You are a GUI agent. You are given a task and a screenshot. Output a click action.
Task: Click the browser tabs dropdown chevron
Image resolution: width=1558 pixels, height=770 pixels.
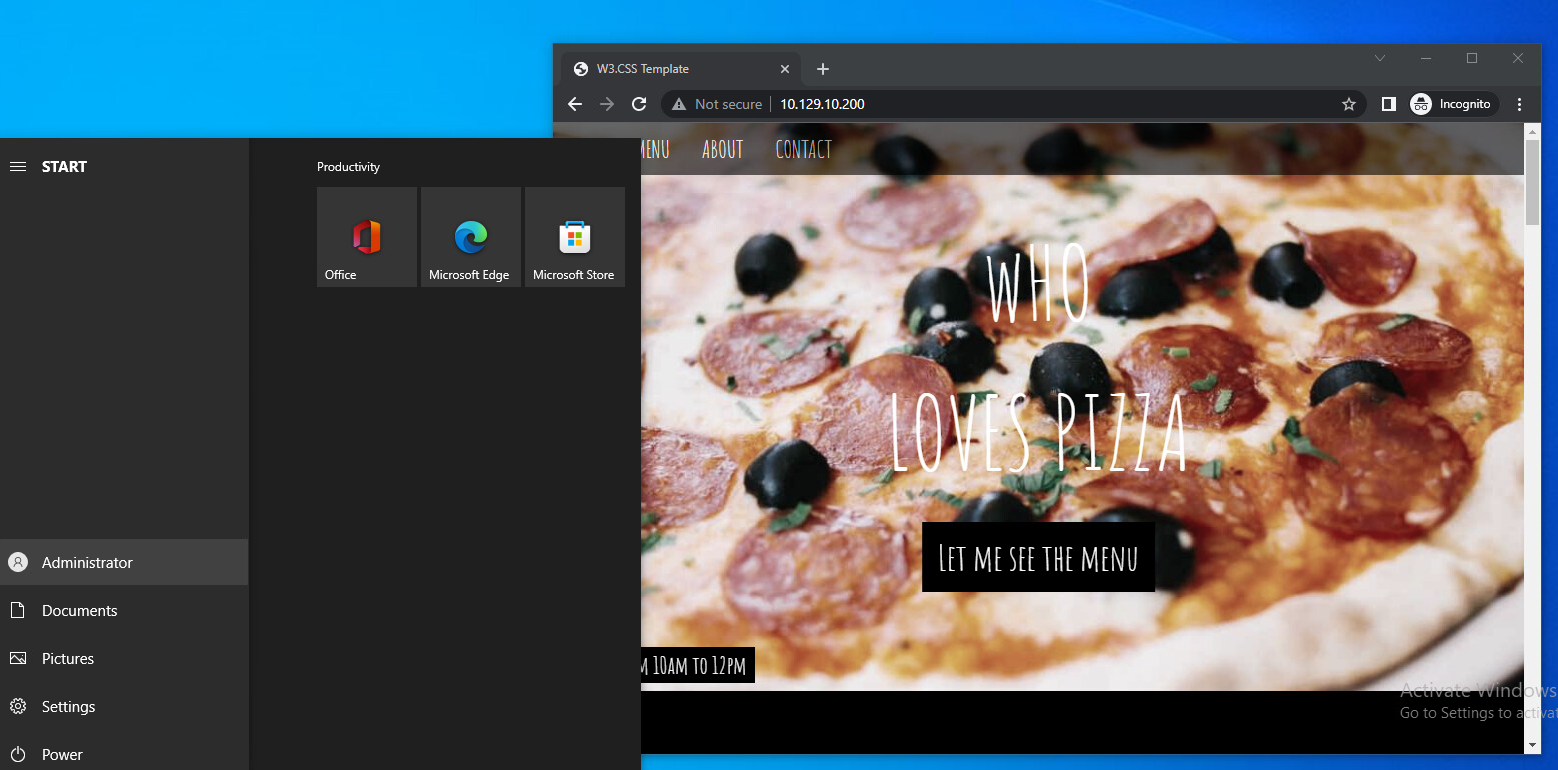1380,58
